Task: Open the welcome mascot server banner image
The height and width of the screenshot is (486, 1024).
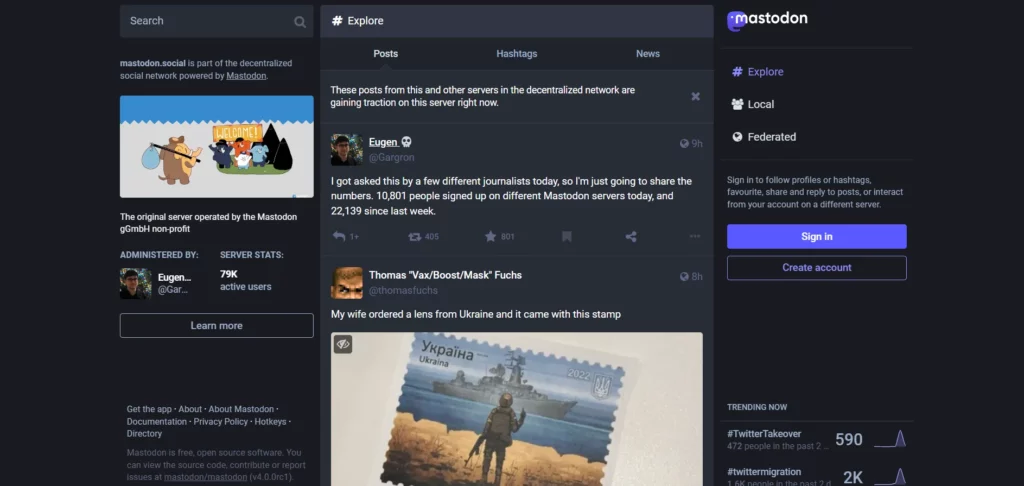Action: 216,146
